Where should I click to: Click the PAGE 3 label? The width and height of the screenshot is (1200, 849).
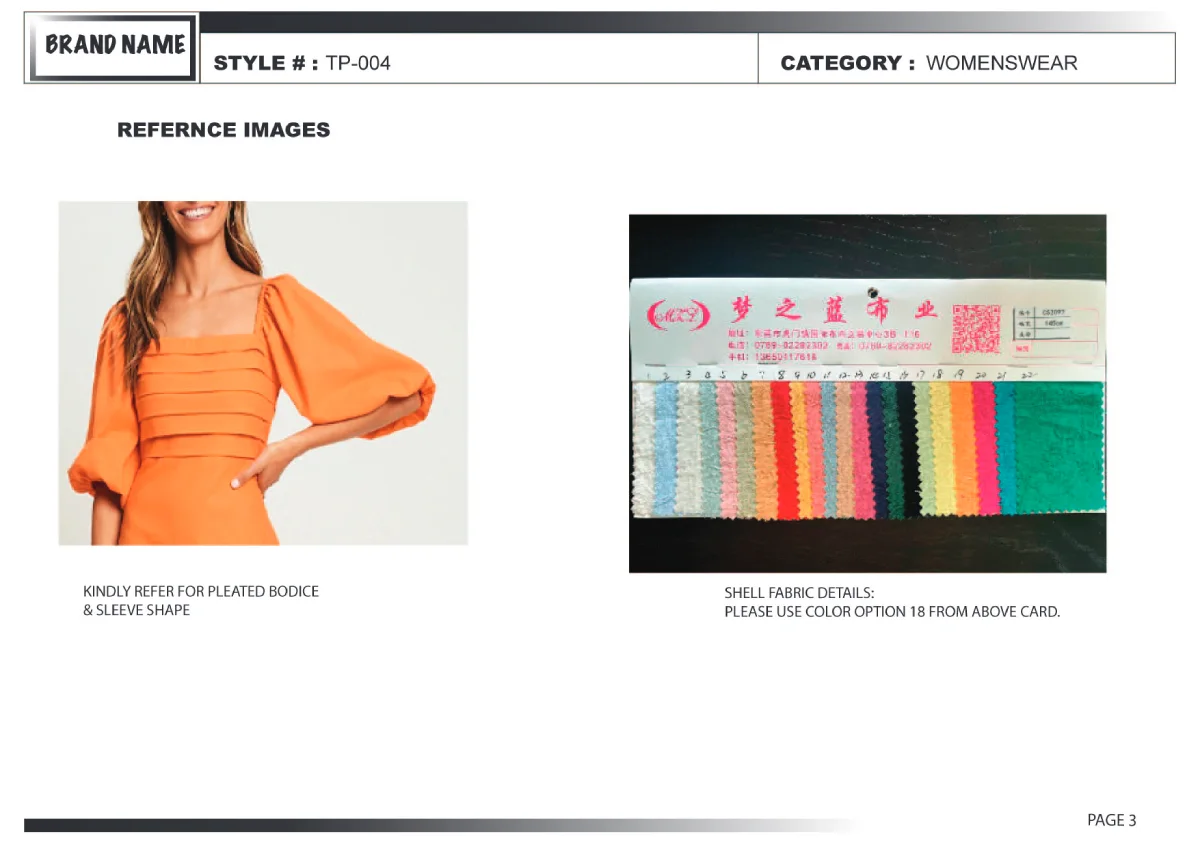(x=1111, y=820)
